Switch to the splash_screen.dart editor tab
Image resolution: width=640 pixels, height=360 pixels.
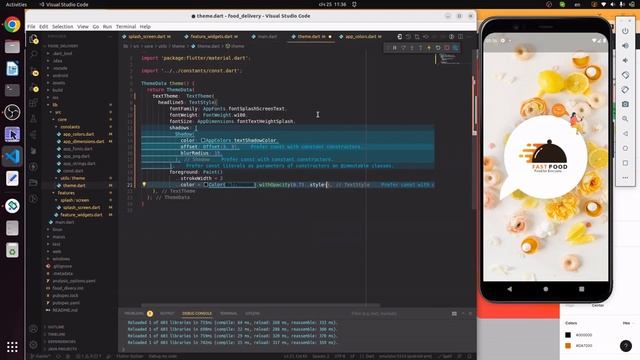click(147, 37)
